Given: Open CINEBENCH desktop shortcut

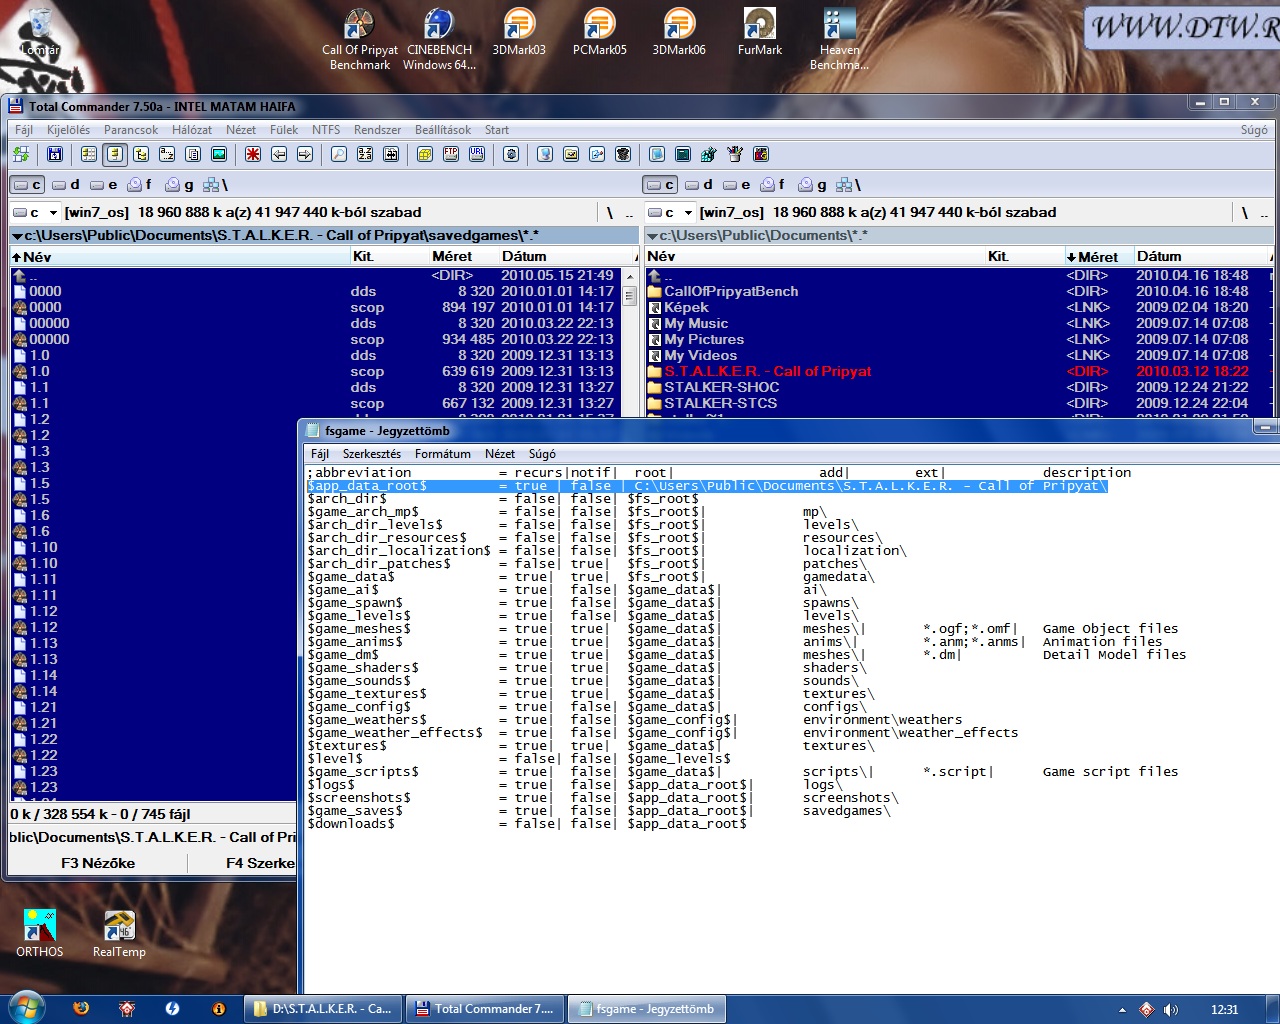Looking at the screenshot, I should click(439, 38).
